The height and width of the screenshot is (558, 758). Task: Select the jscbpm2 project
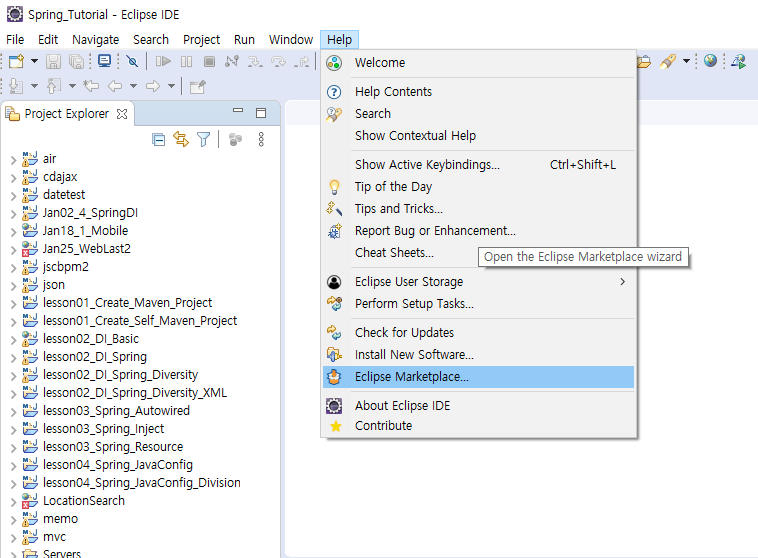pos(66,266)
